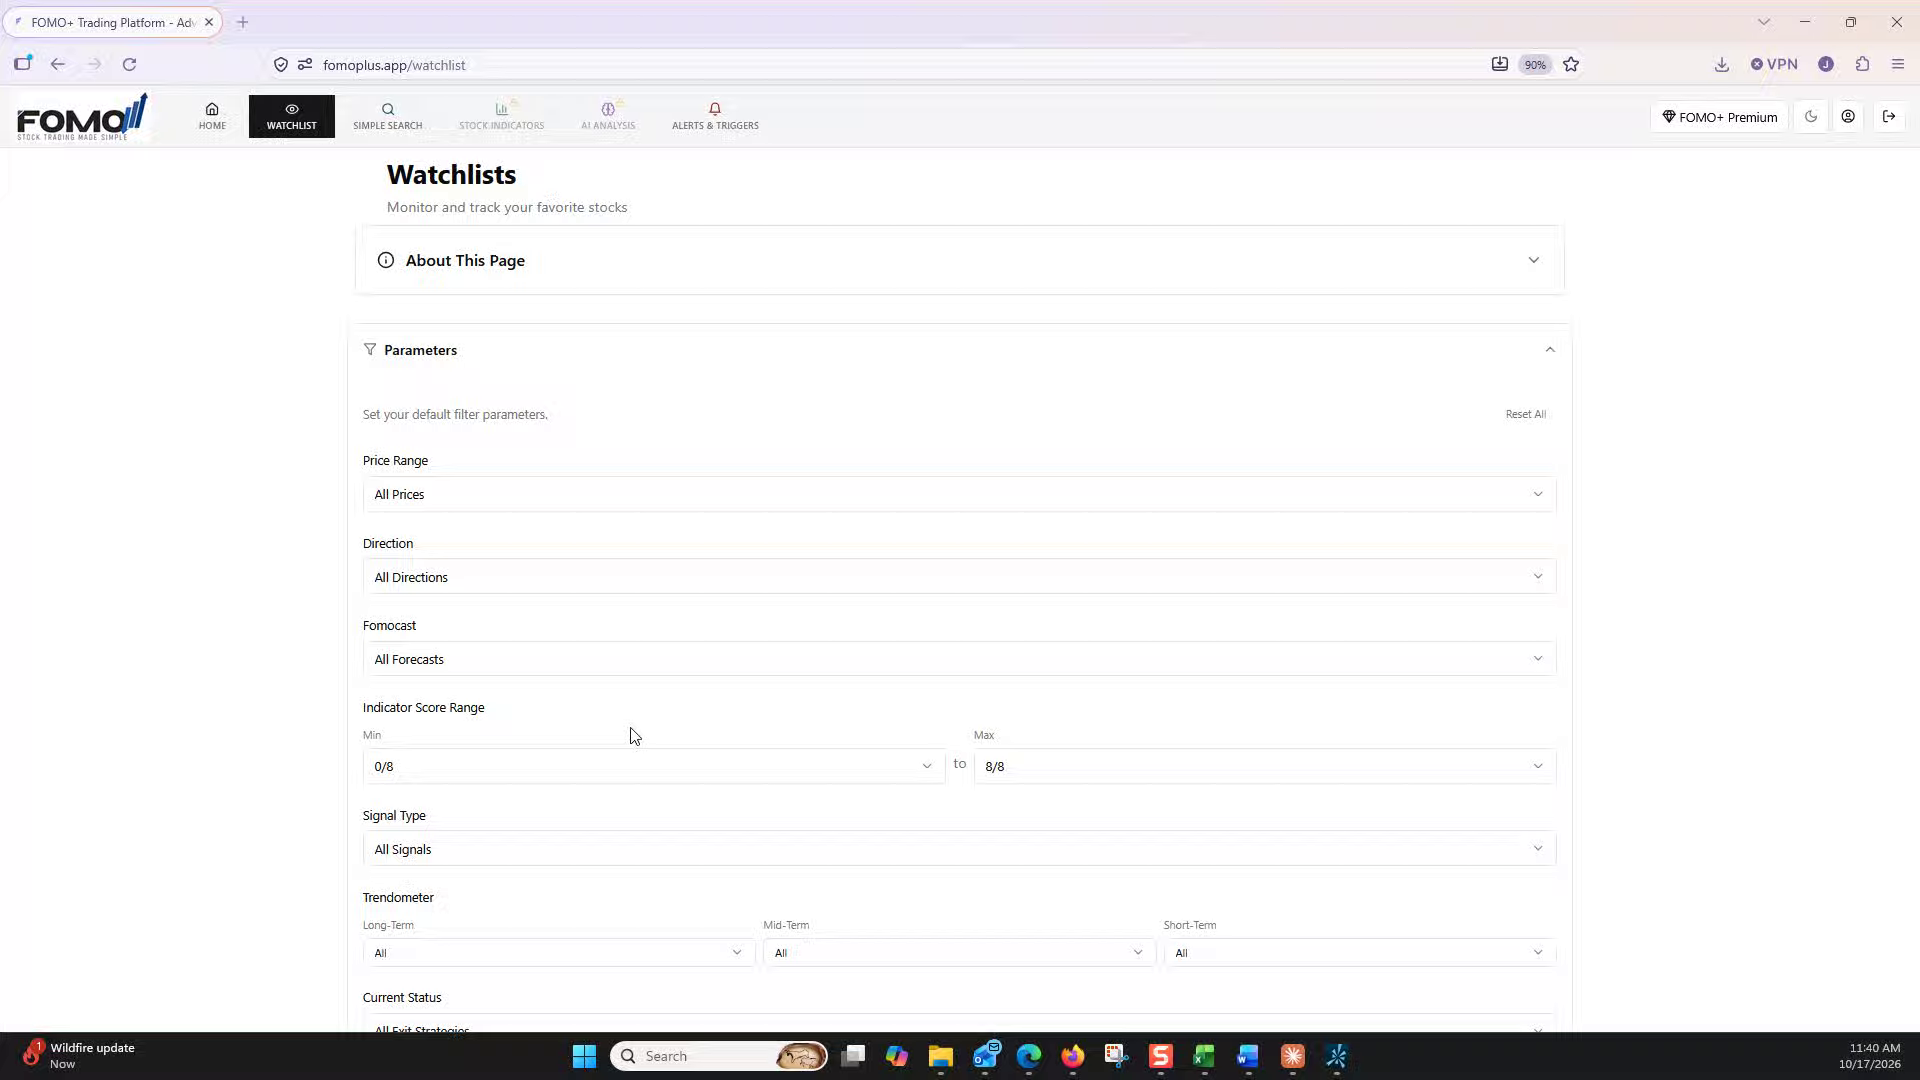Open the Fomocast All Forecasts dropdown

point(959,659)
